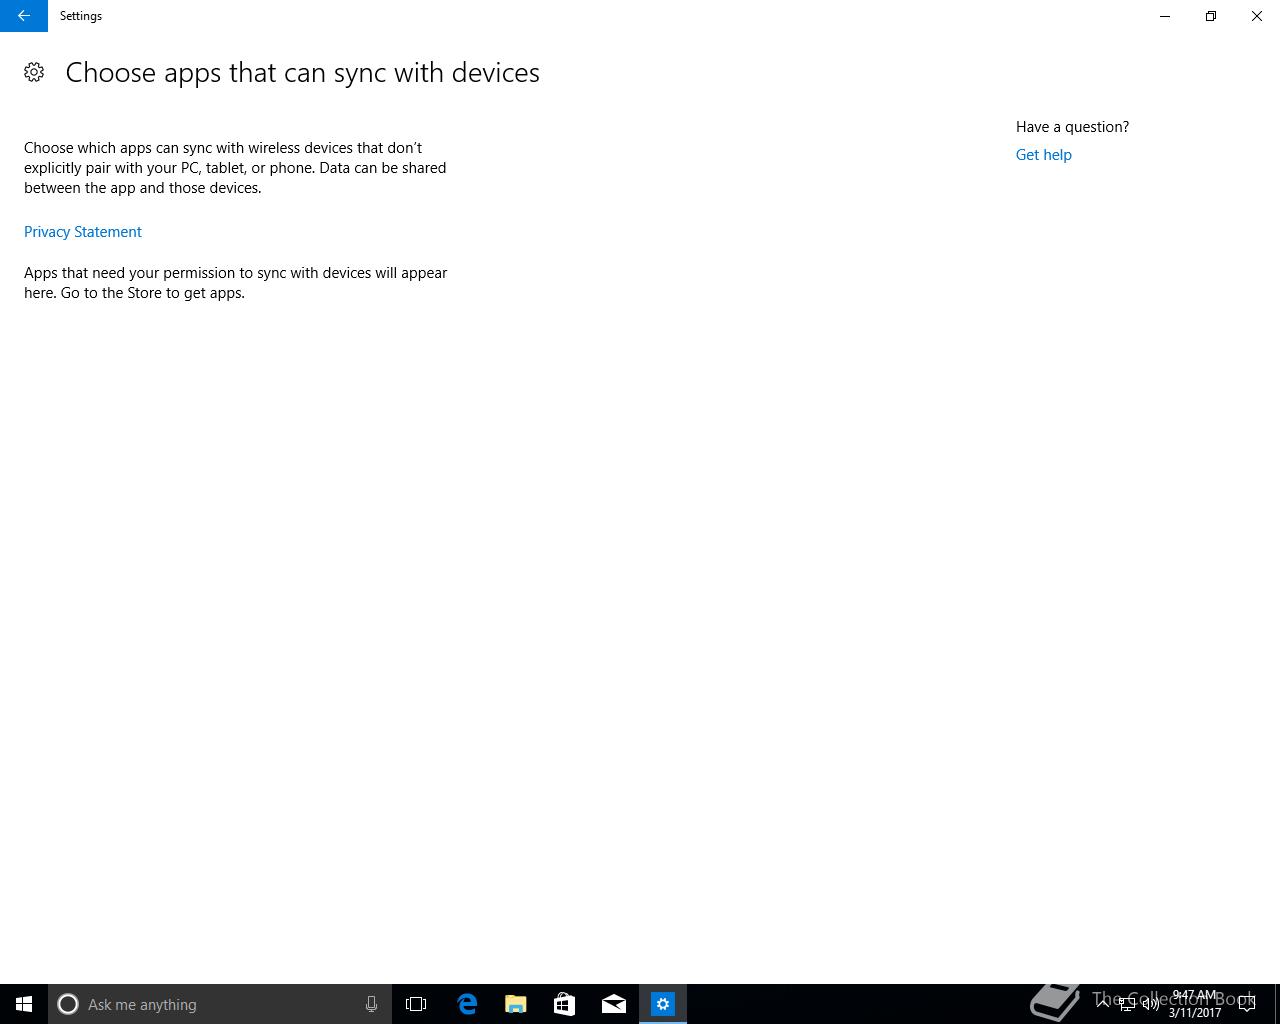Click the Cortana circle icon in search box
This screenshot has height=1024, width=1280.
[x=68, y=1004]
